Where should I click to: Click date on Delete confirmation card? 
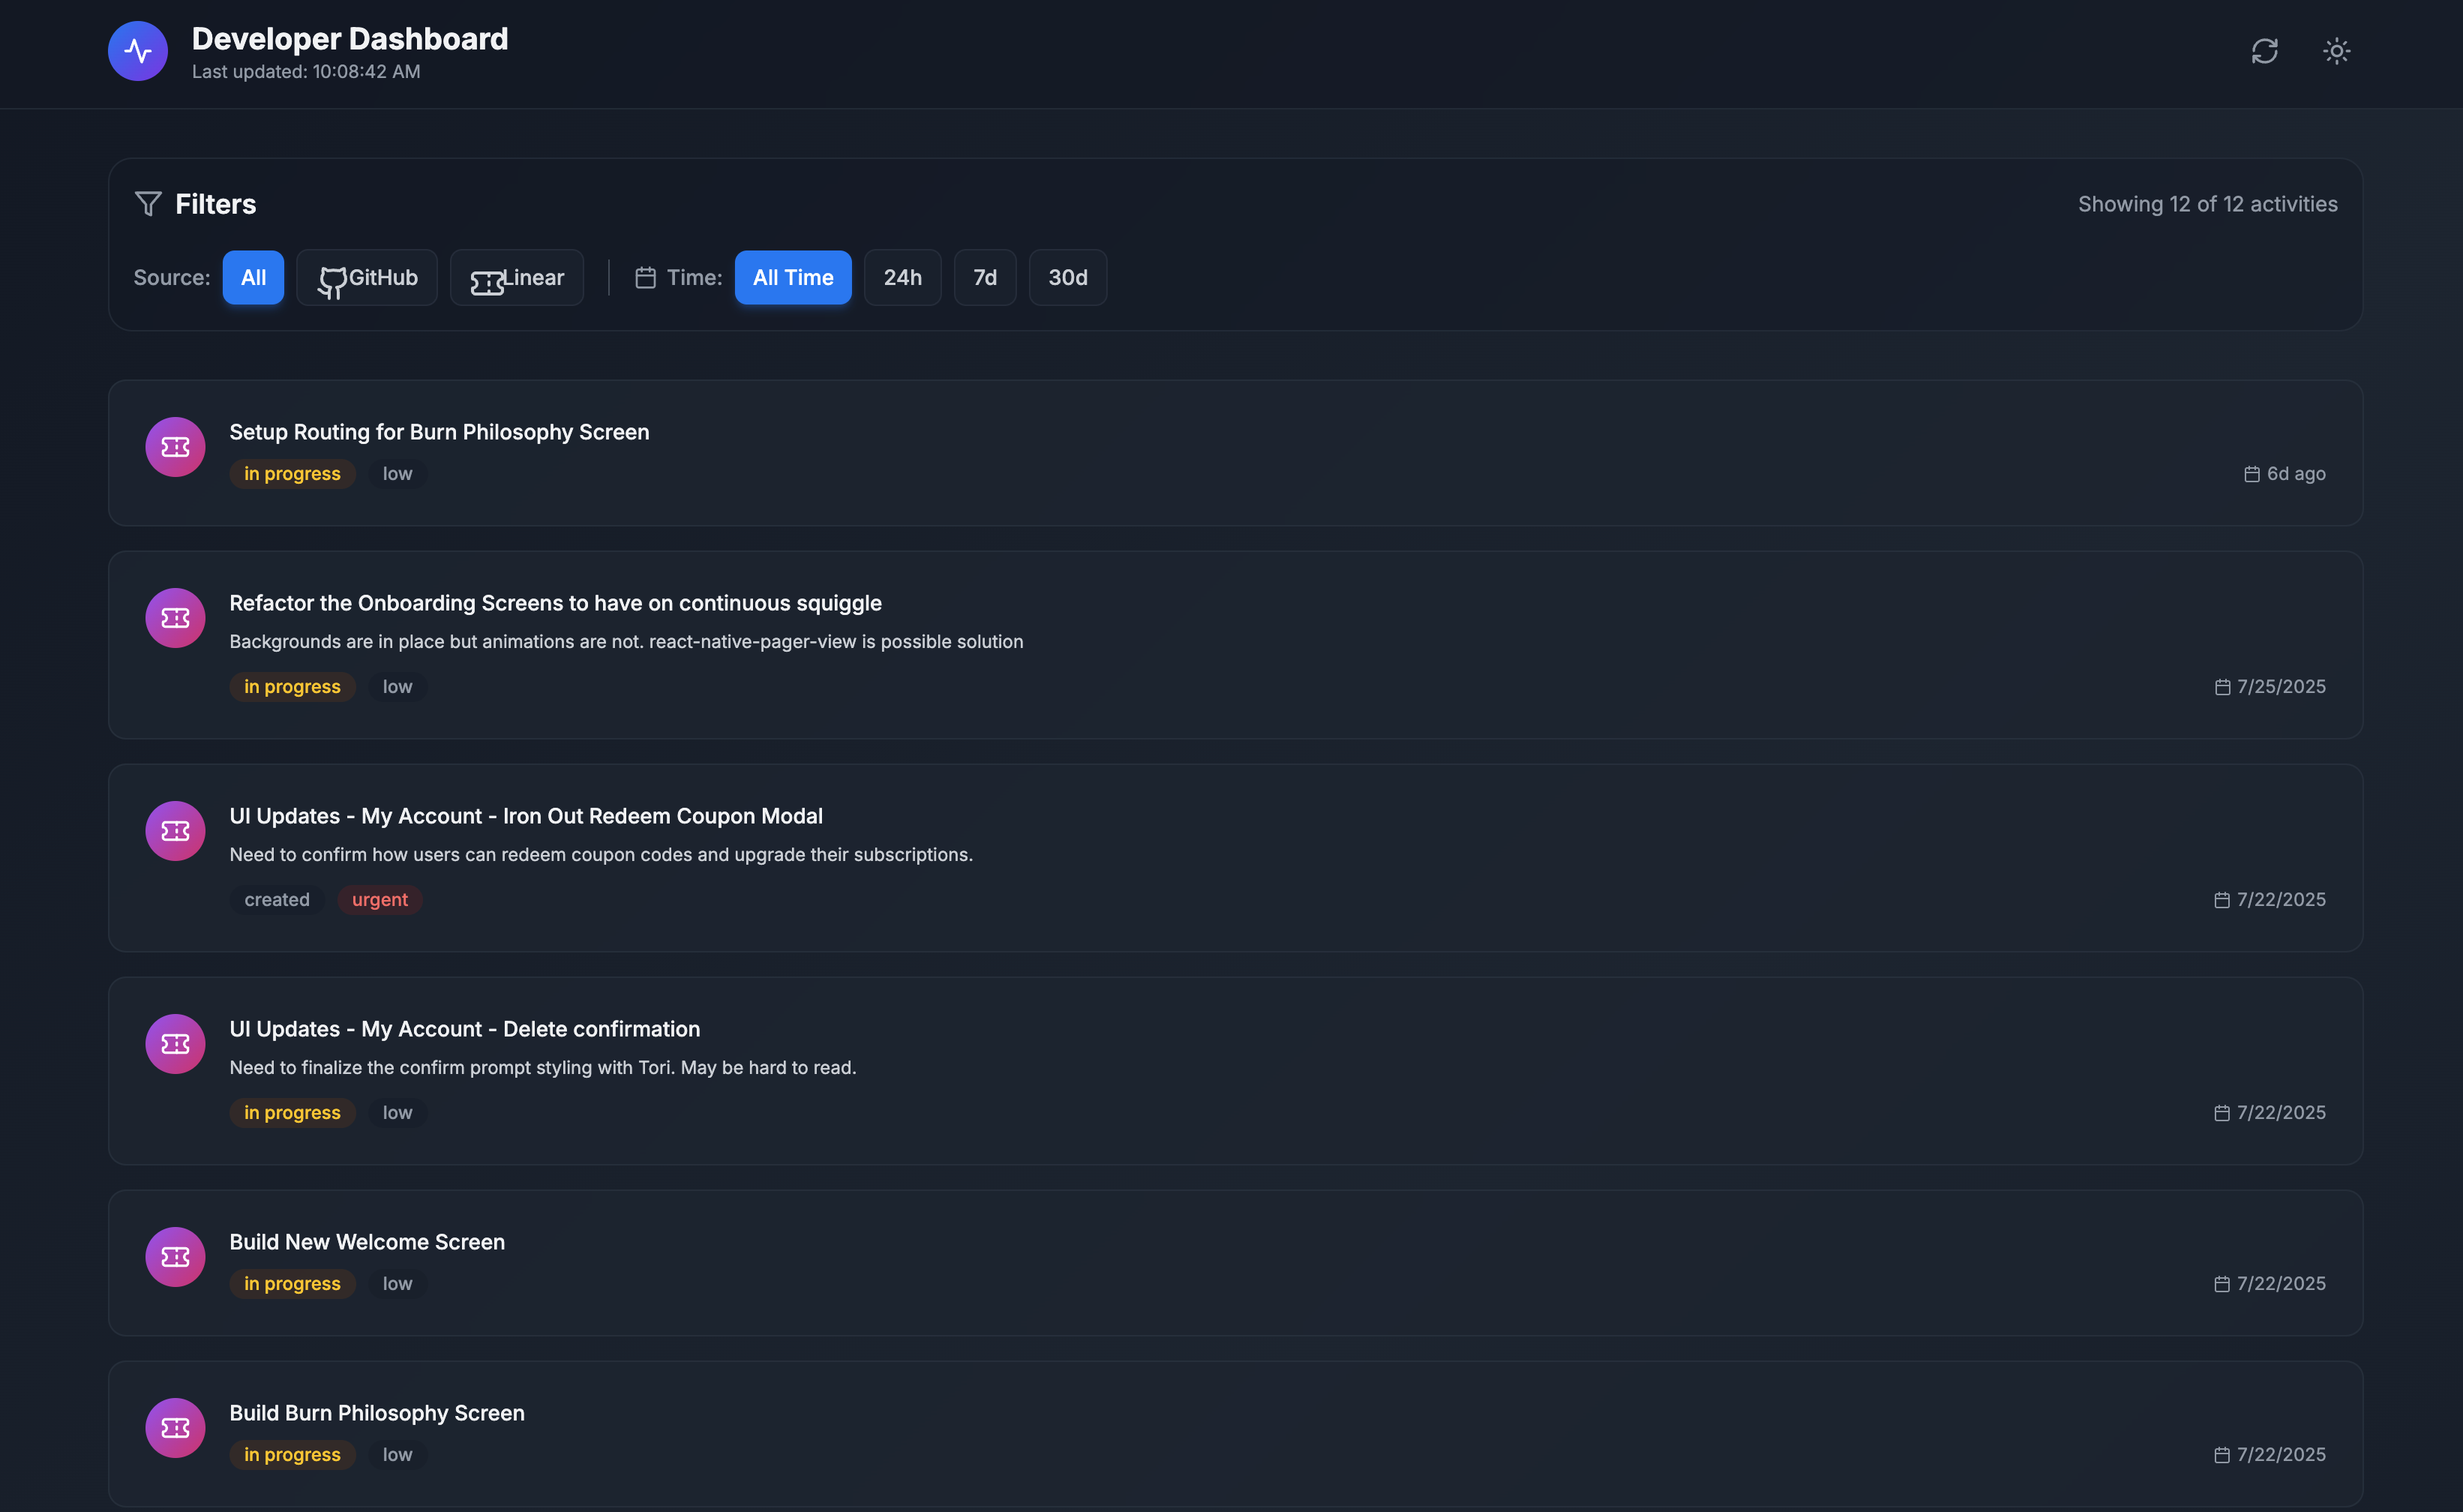tap(2281, 1113)
